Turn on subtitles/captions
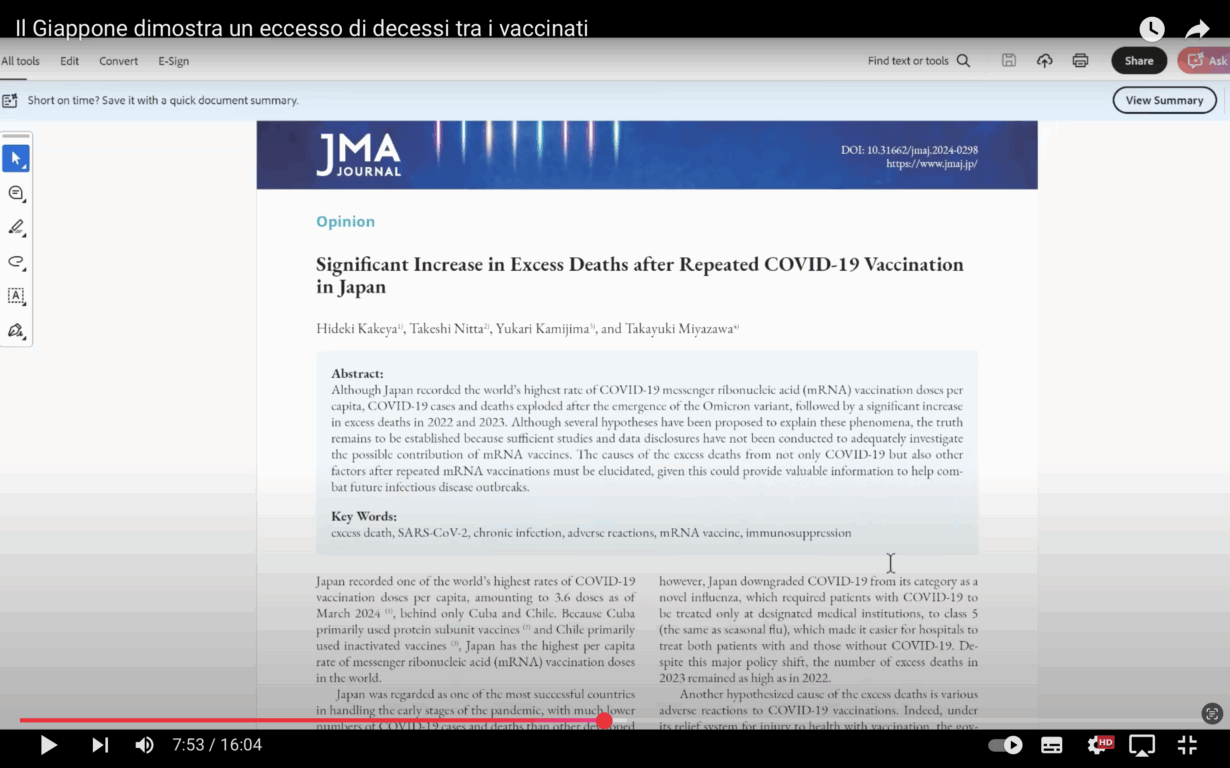Screen dimensions: 1230x768 click(x=1052, y=745)
